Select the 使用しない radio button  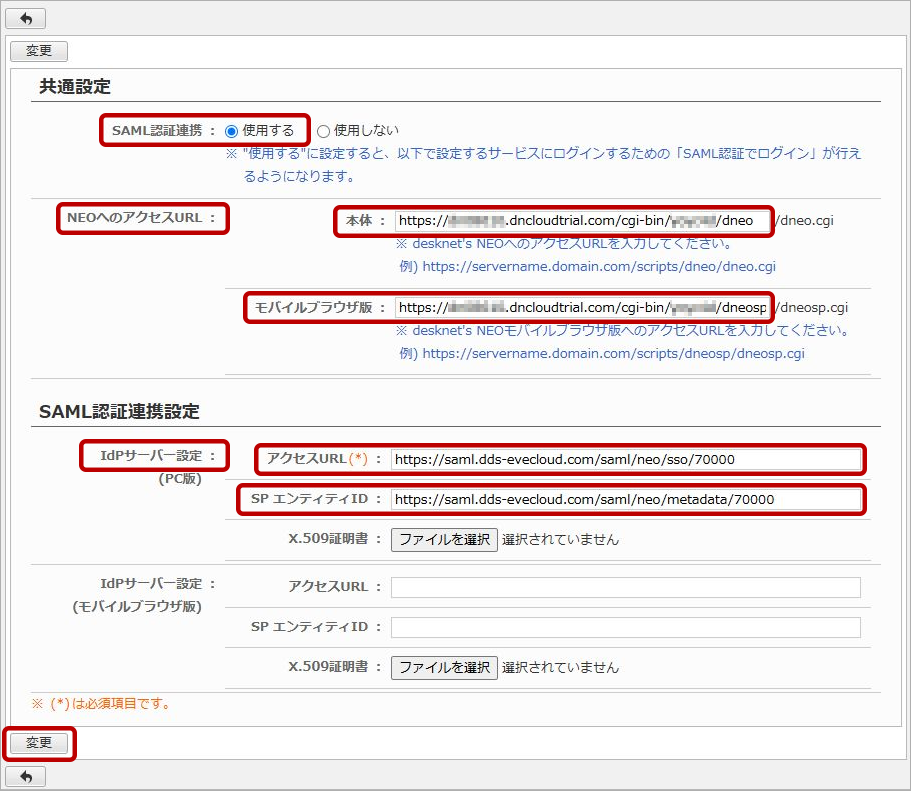323,131
